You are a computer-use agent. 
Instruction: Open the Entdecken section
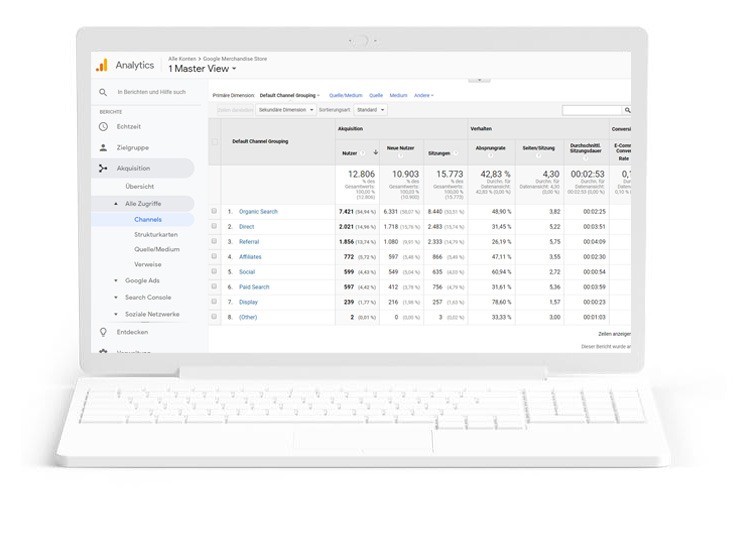point(132,332)
